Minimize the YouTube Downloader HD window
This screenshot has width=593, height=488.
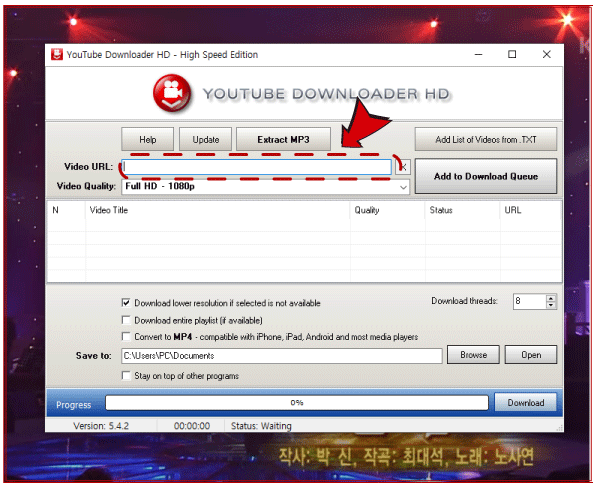point(478,54)
